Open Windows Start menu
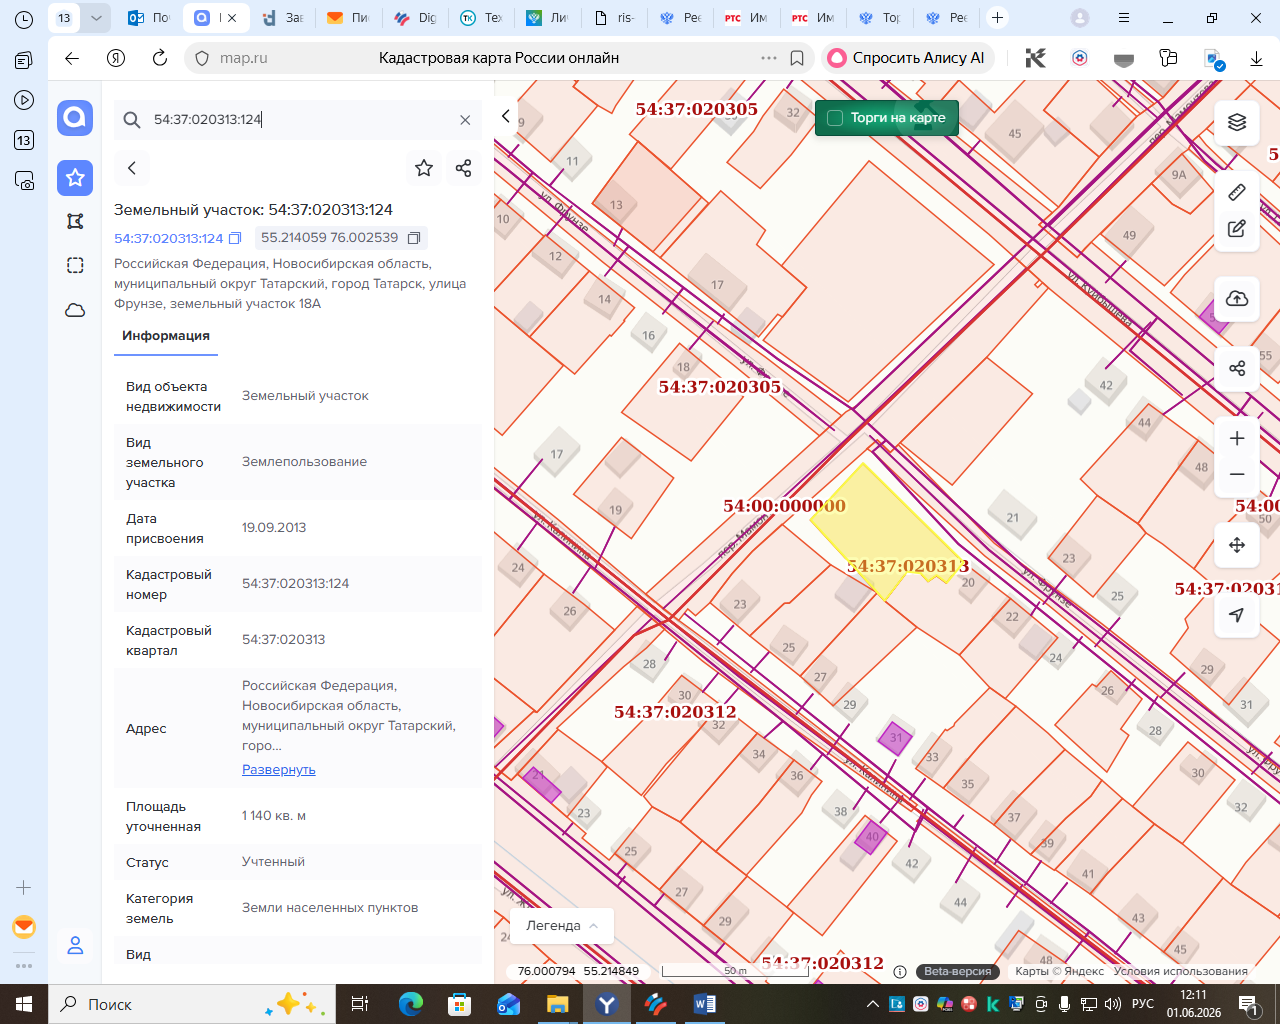The width and height of the screenshot is (1280, 1024). 24,1004
